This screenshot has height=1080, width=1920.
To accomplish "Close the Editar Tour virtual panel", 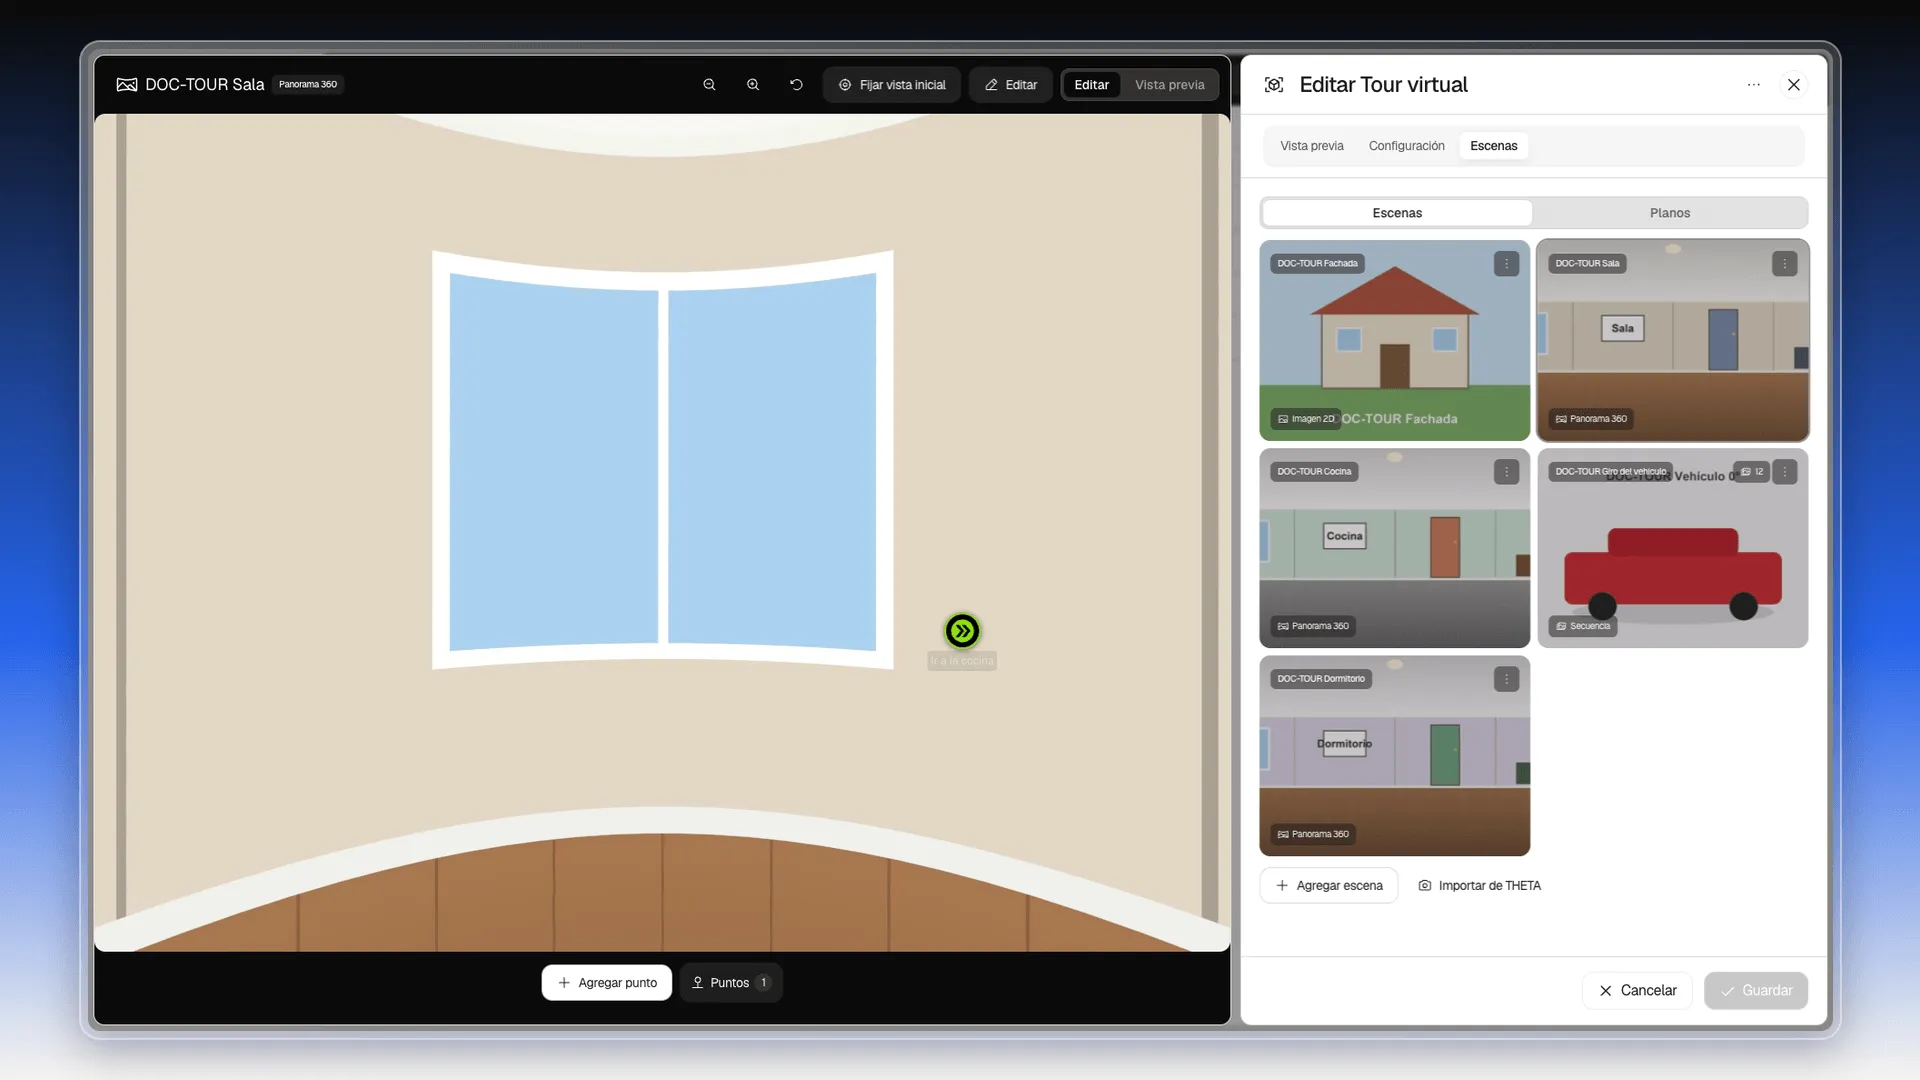I will 1794,85.
